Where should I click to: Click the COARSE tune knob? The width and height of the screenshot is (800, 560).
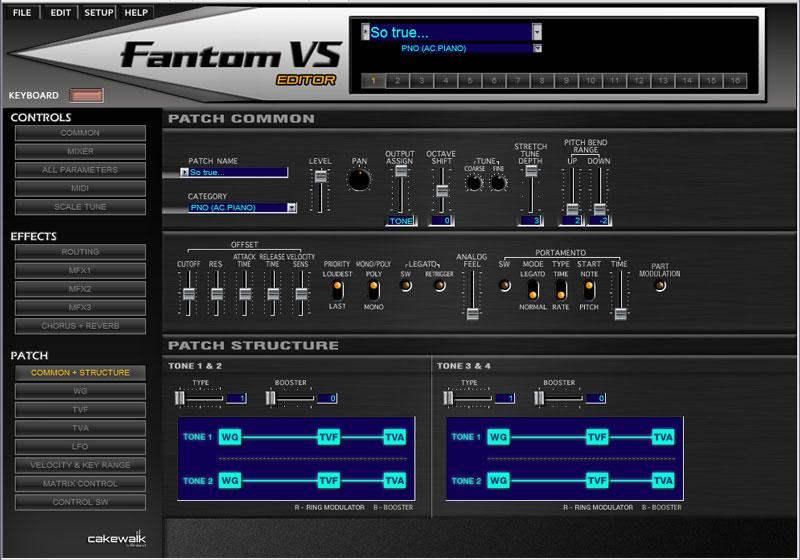tap(473, 183)
